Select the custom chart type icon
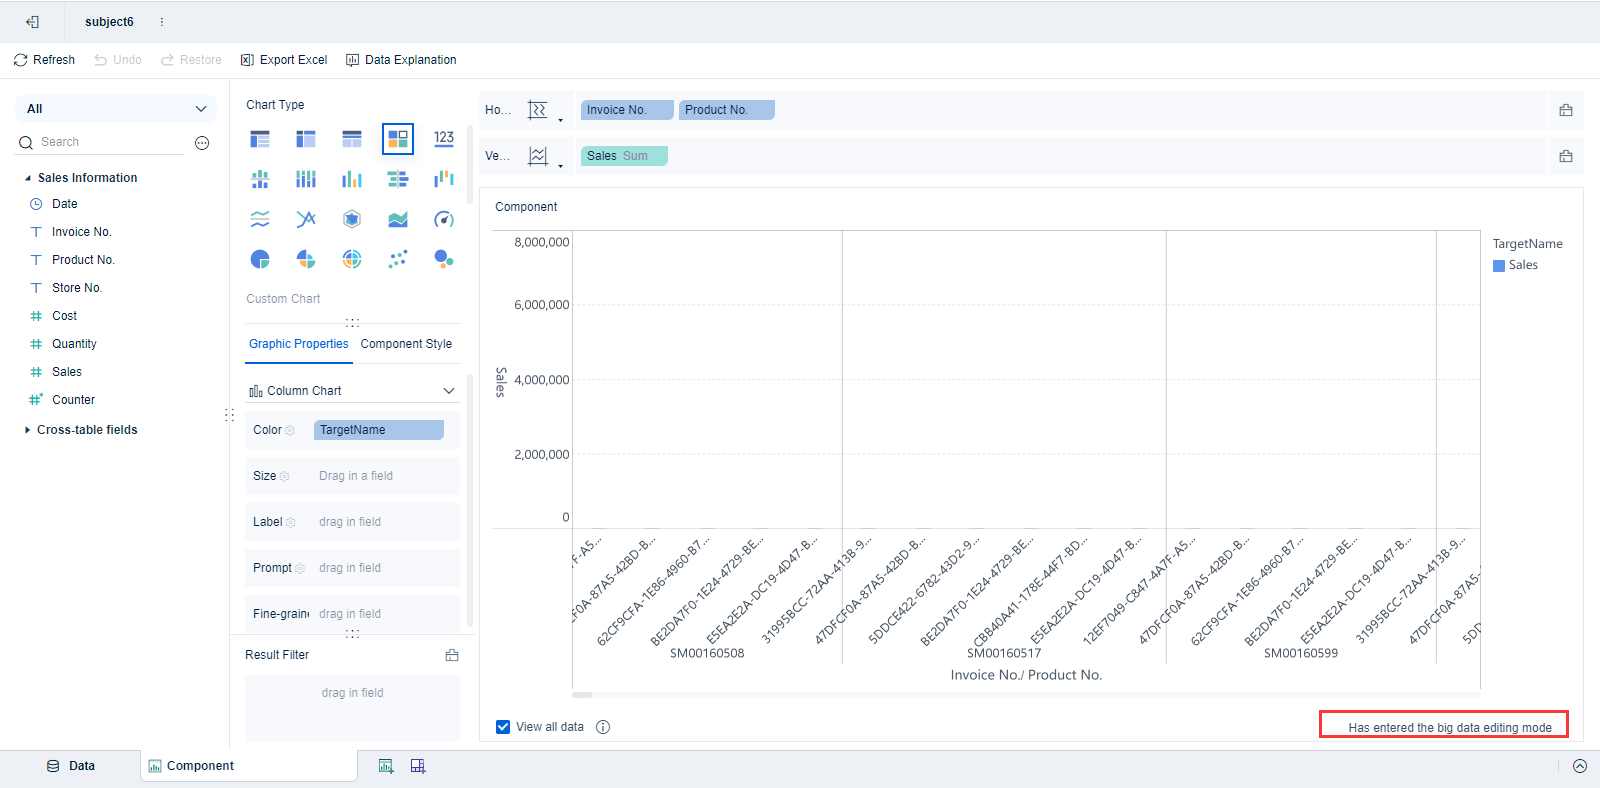1600x788 pixels. 398,139
